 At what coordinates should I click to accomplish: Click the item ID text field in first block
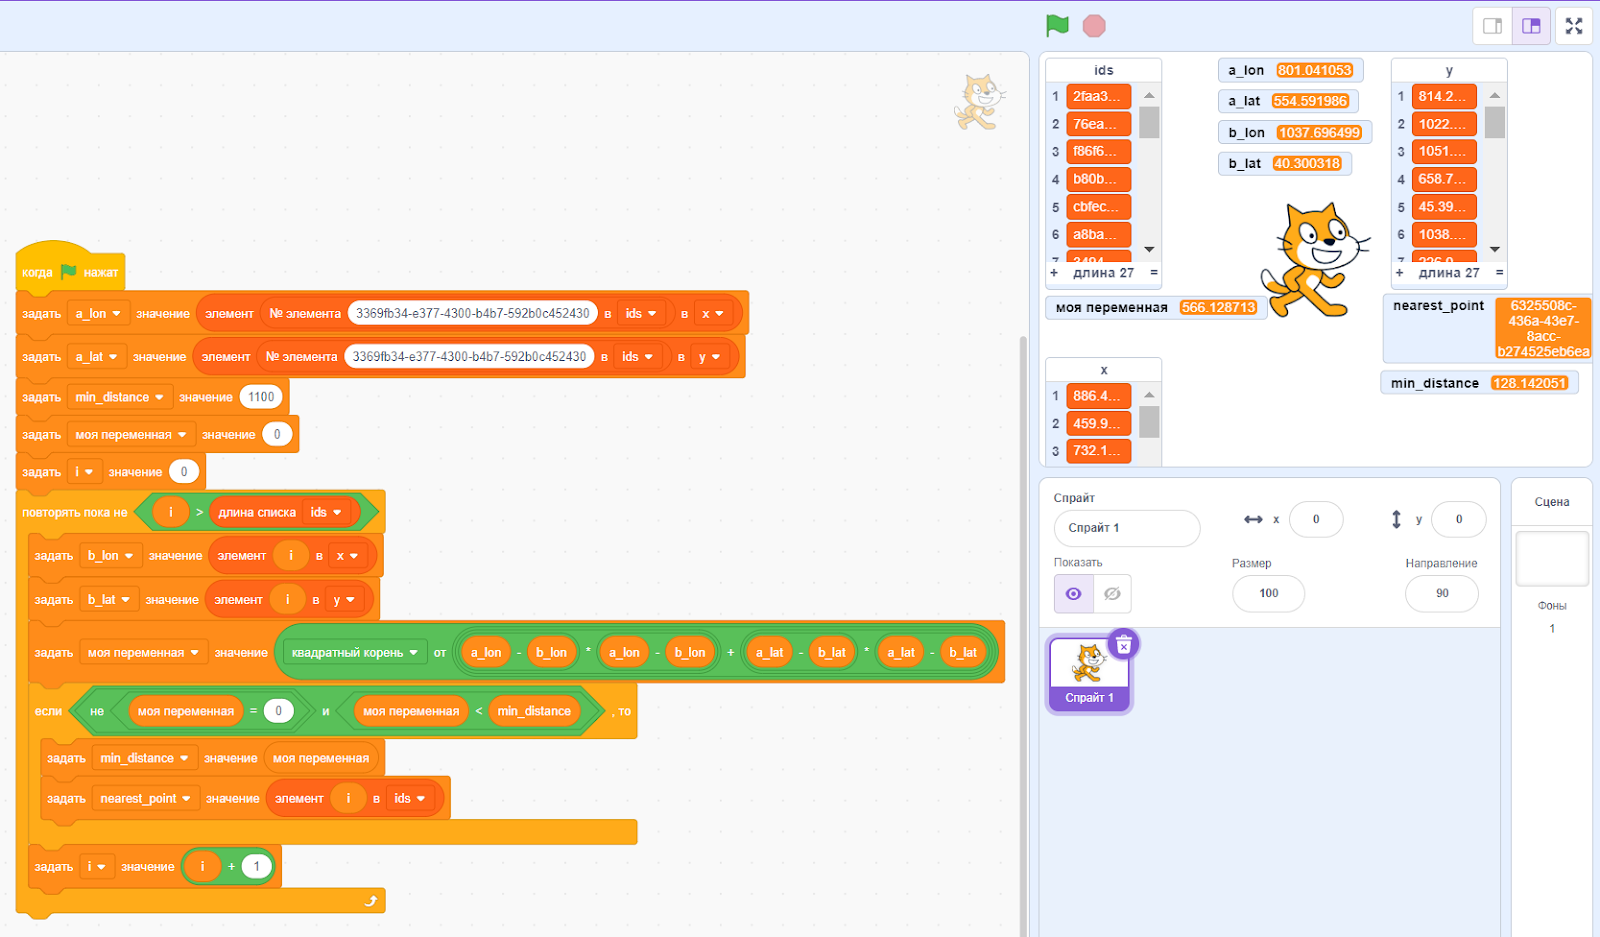[x=473, y=313]
